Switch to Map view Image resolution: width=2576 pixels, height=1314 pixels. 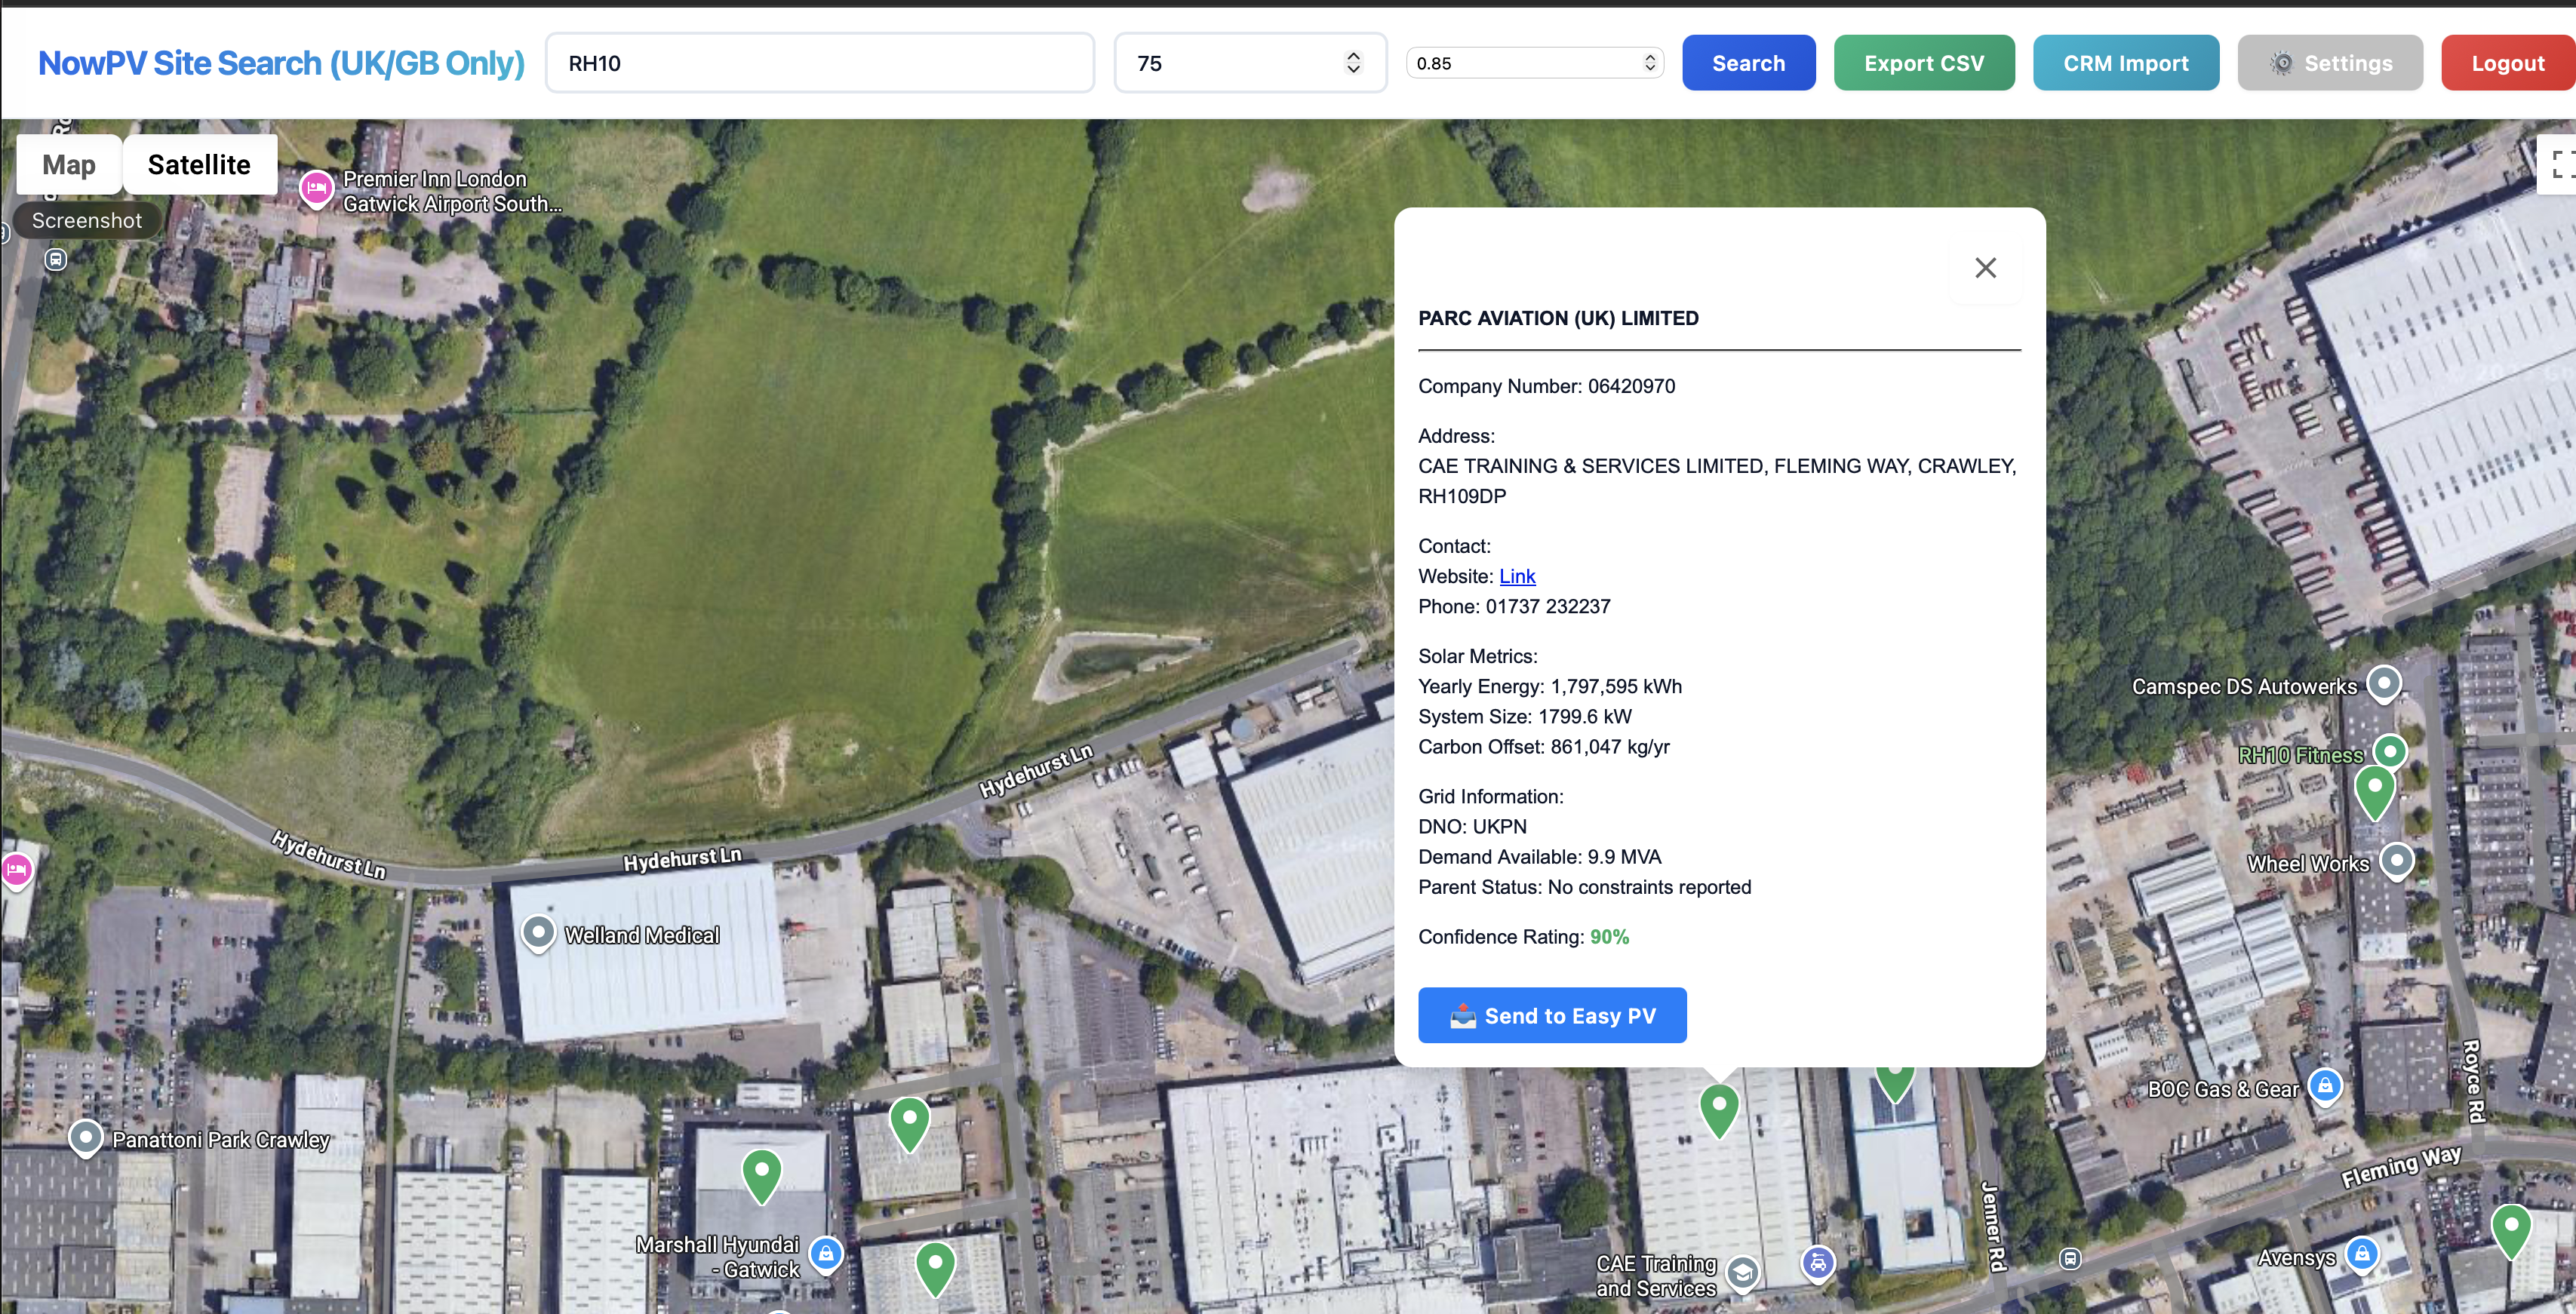(68, 164)
